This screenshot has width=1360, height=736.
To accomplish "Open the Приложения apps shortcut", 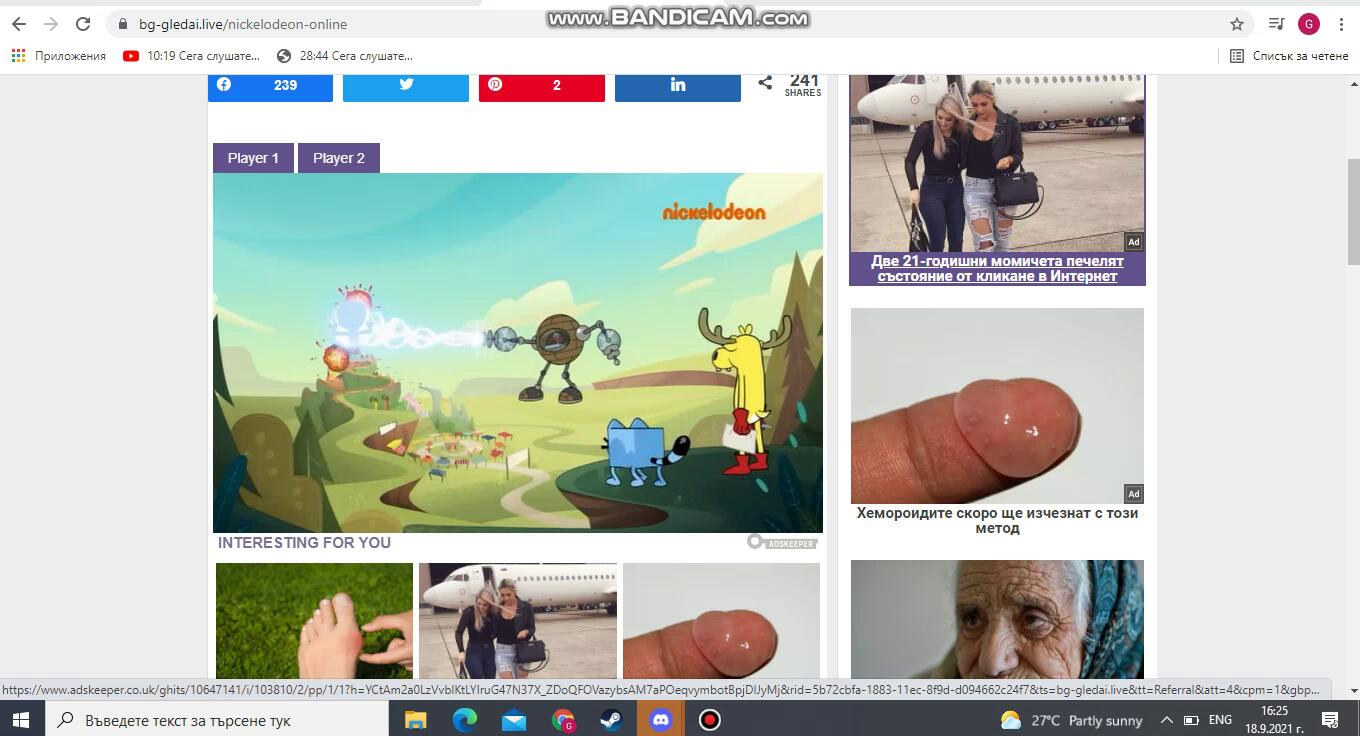I will point(59,56).
